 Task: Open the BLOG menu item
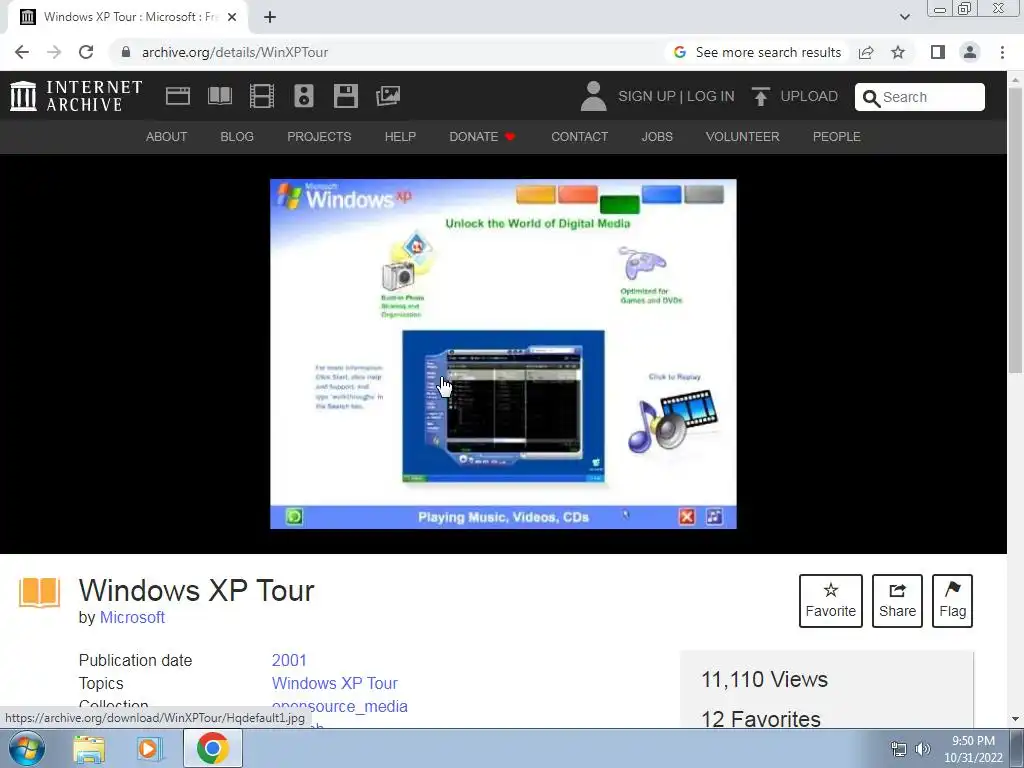[237, 136]
